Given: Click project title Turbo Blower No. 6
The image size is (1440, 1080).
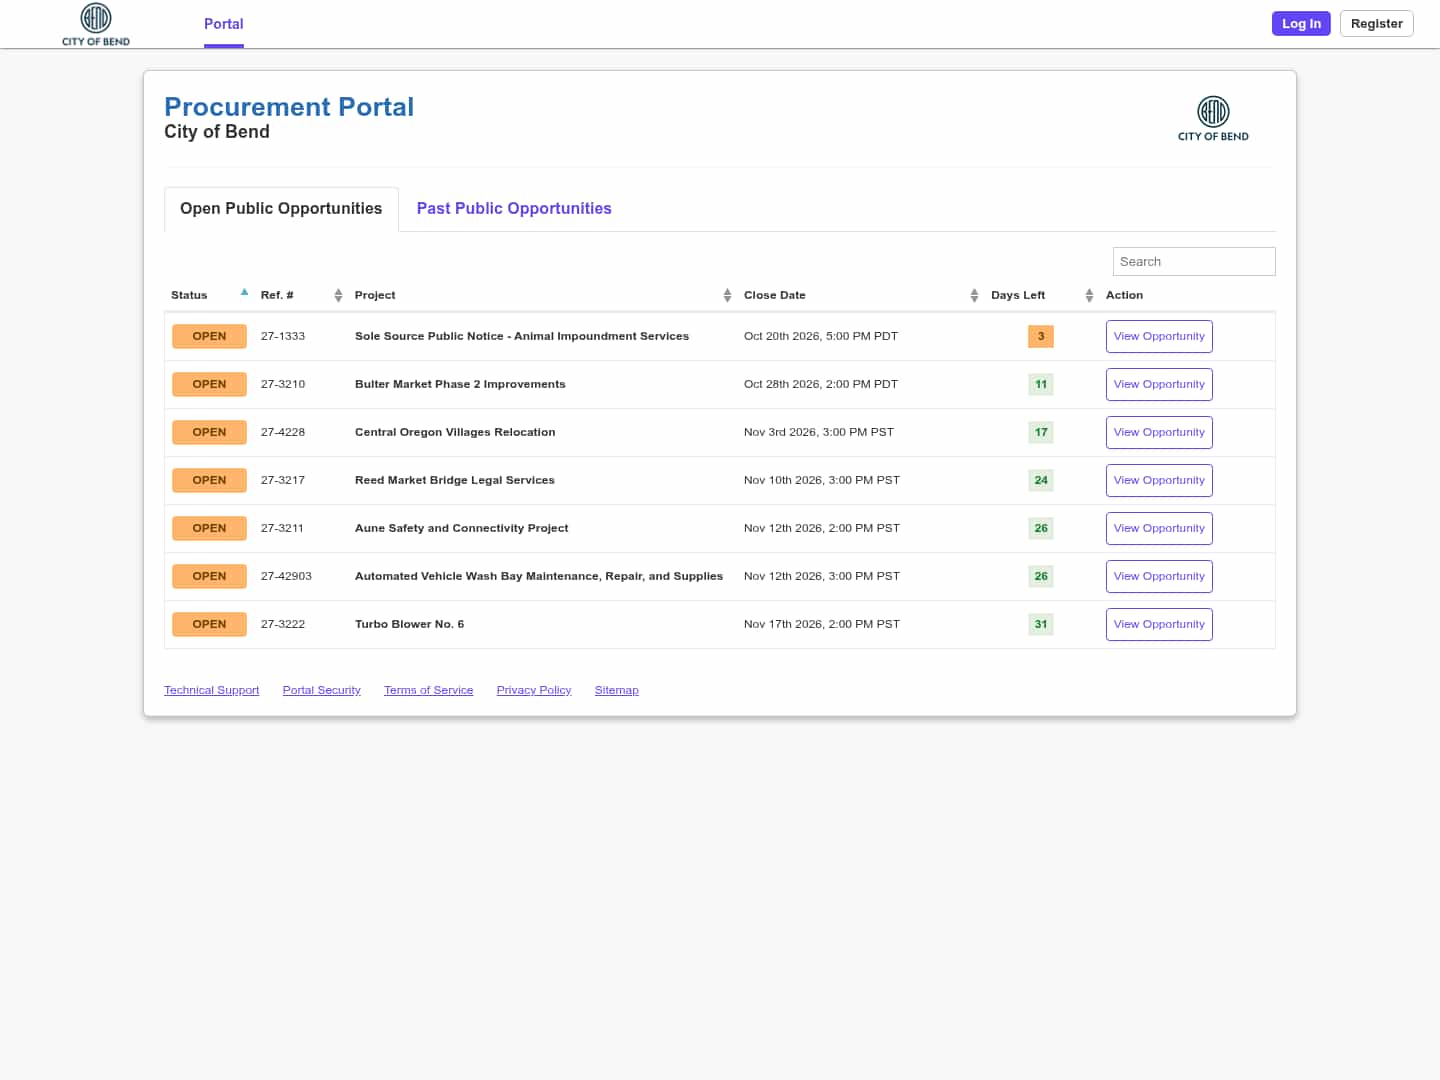Looking at the screenshot, I should [x=409, y=624].
